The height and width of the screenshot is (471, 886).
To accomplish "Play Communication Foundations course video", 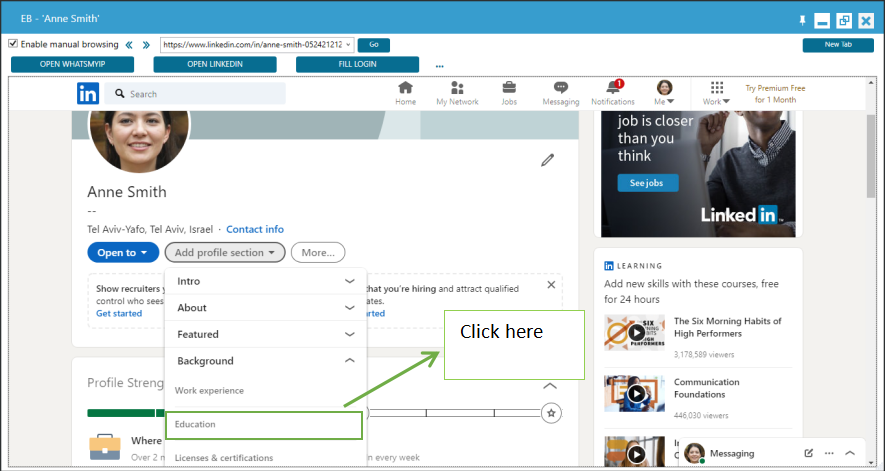I will (637, 393).
